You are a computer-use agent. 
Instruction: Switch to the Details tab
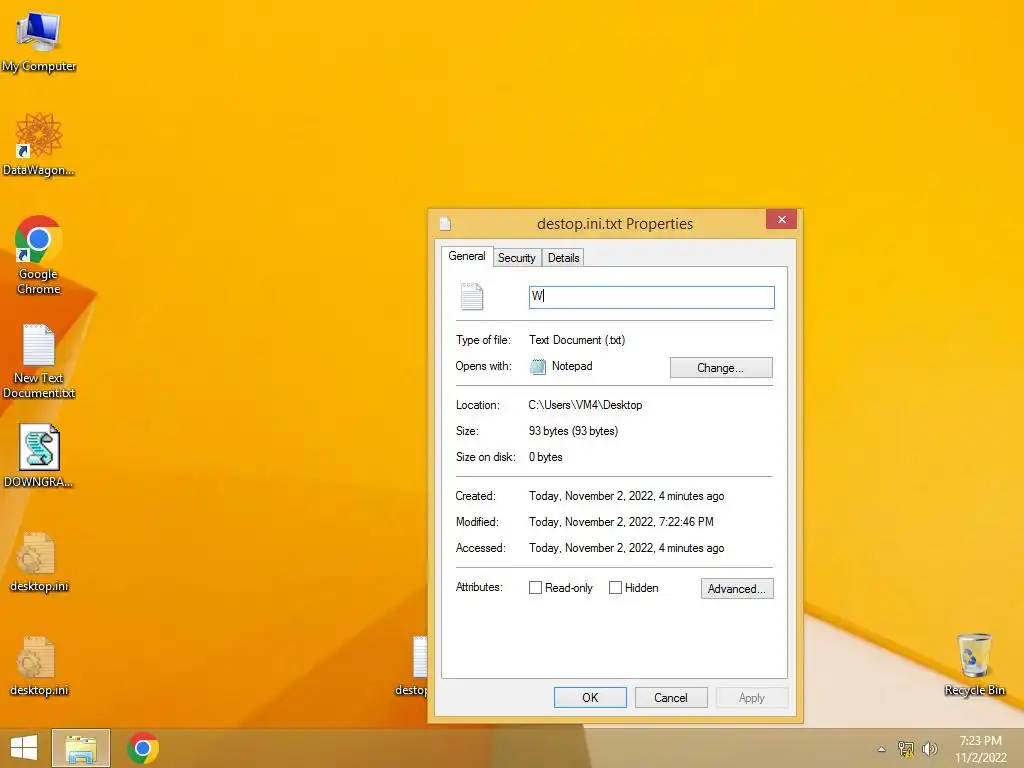point(564,258)
